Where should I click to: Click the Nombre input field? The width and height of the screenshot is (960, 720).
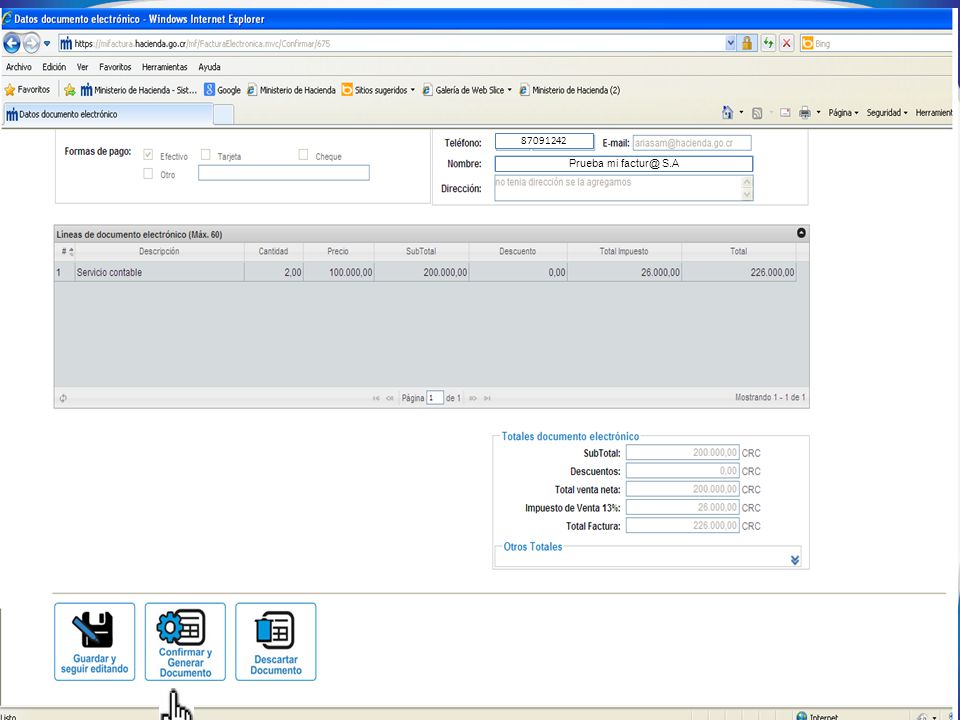[623, 164]
